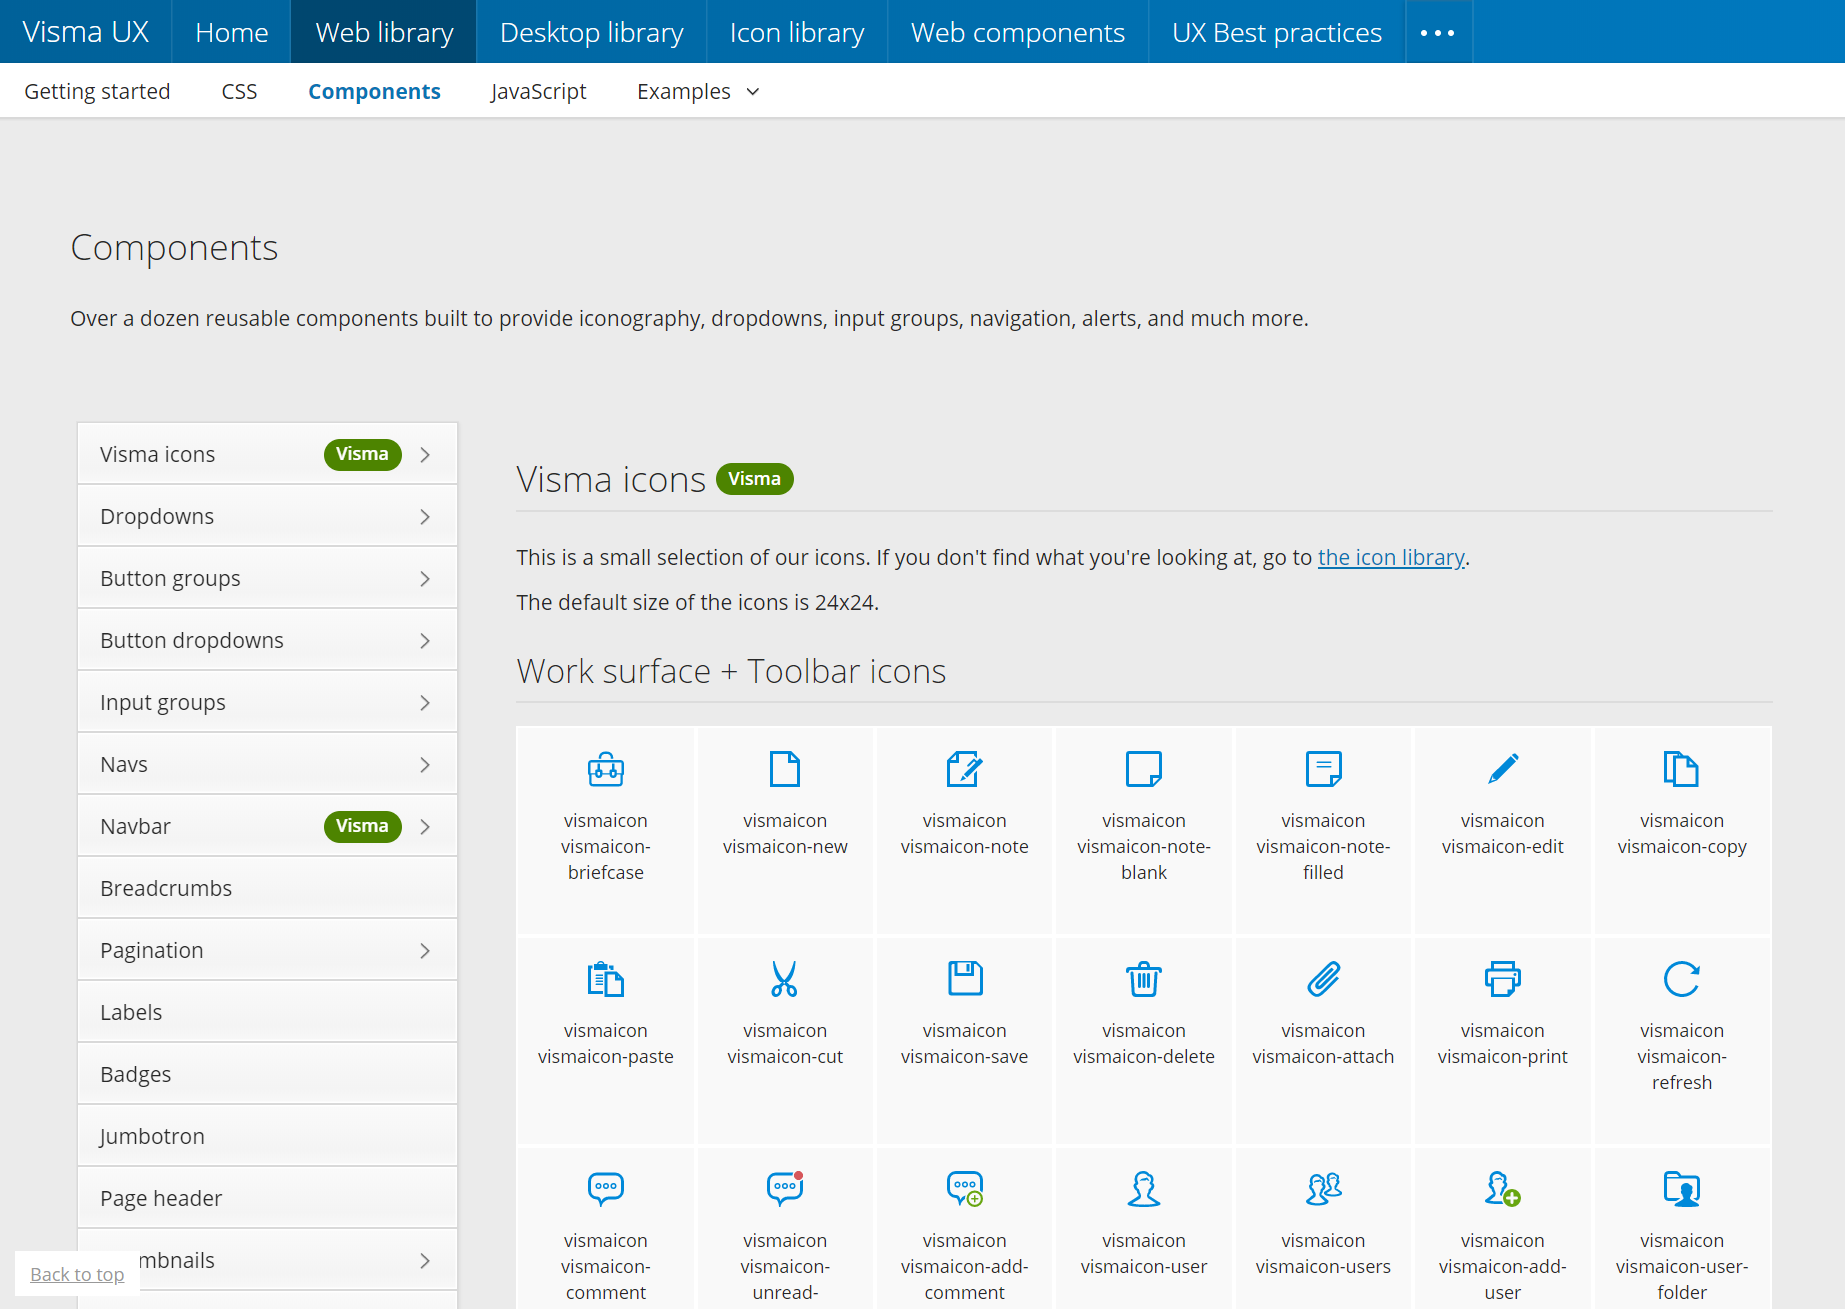Image resolution: width=1845 pixels, height=1309 pixels.
Task: Expand the Button dropdowns chevron
Action: coord(425,641)
